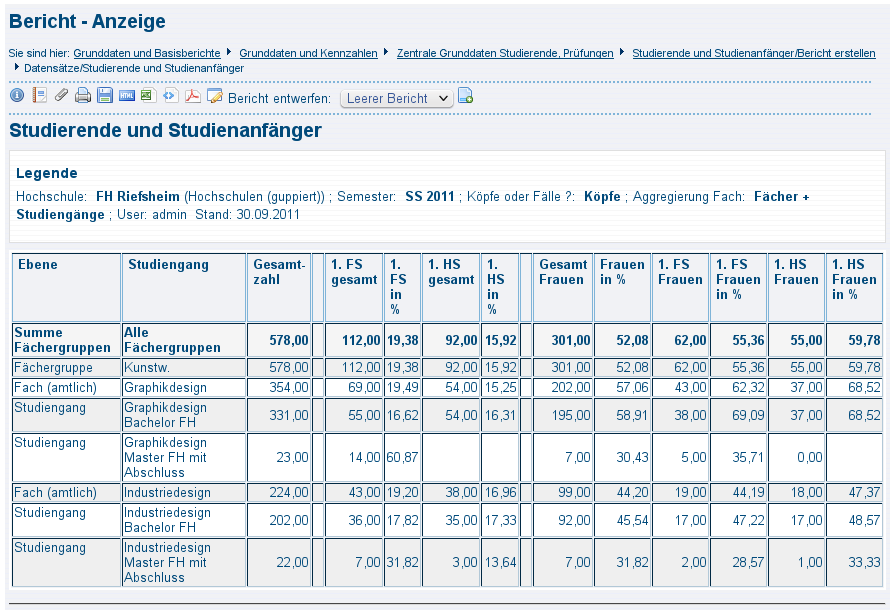891x610 pixels.
Task: Click the FH Riefsheim legend text
Action: [x=138, y=197]
